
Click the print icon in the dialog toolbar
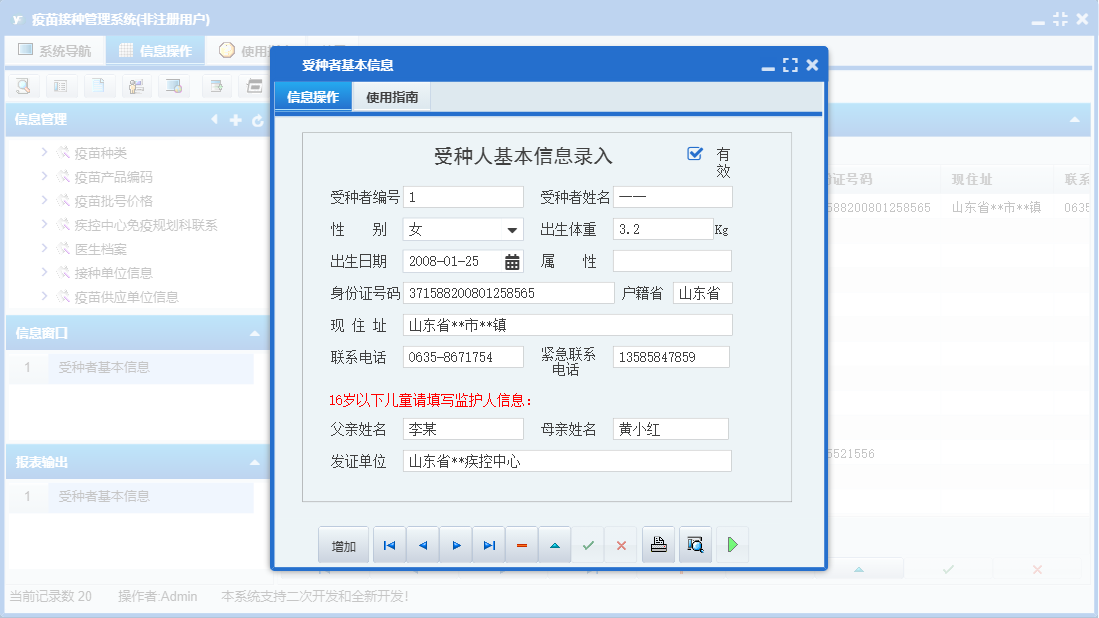[658, 544]
